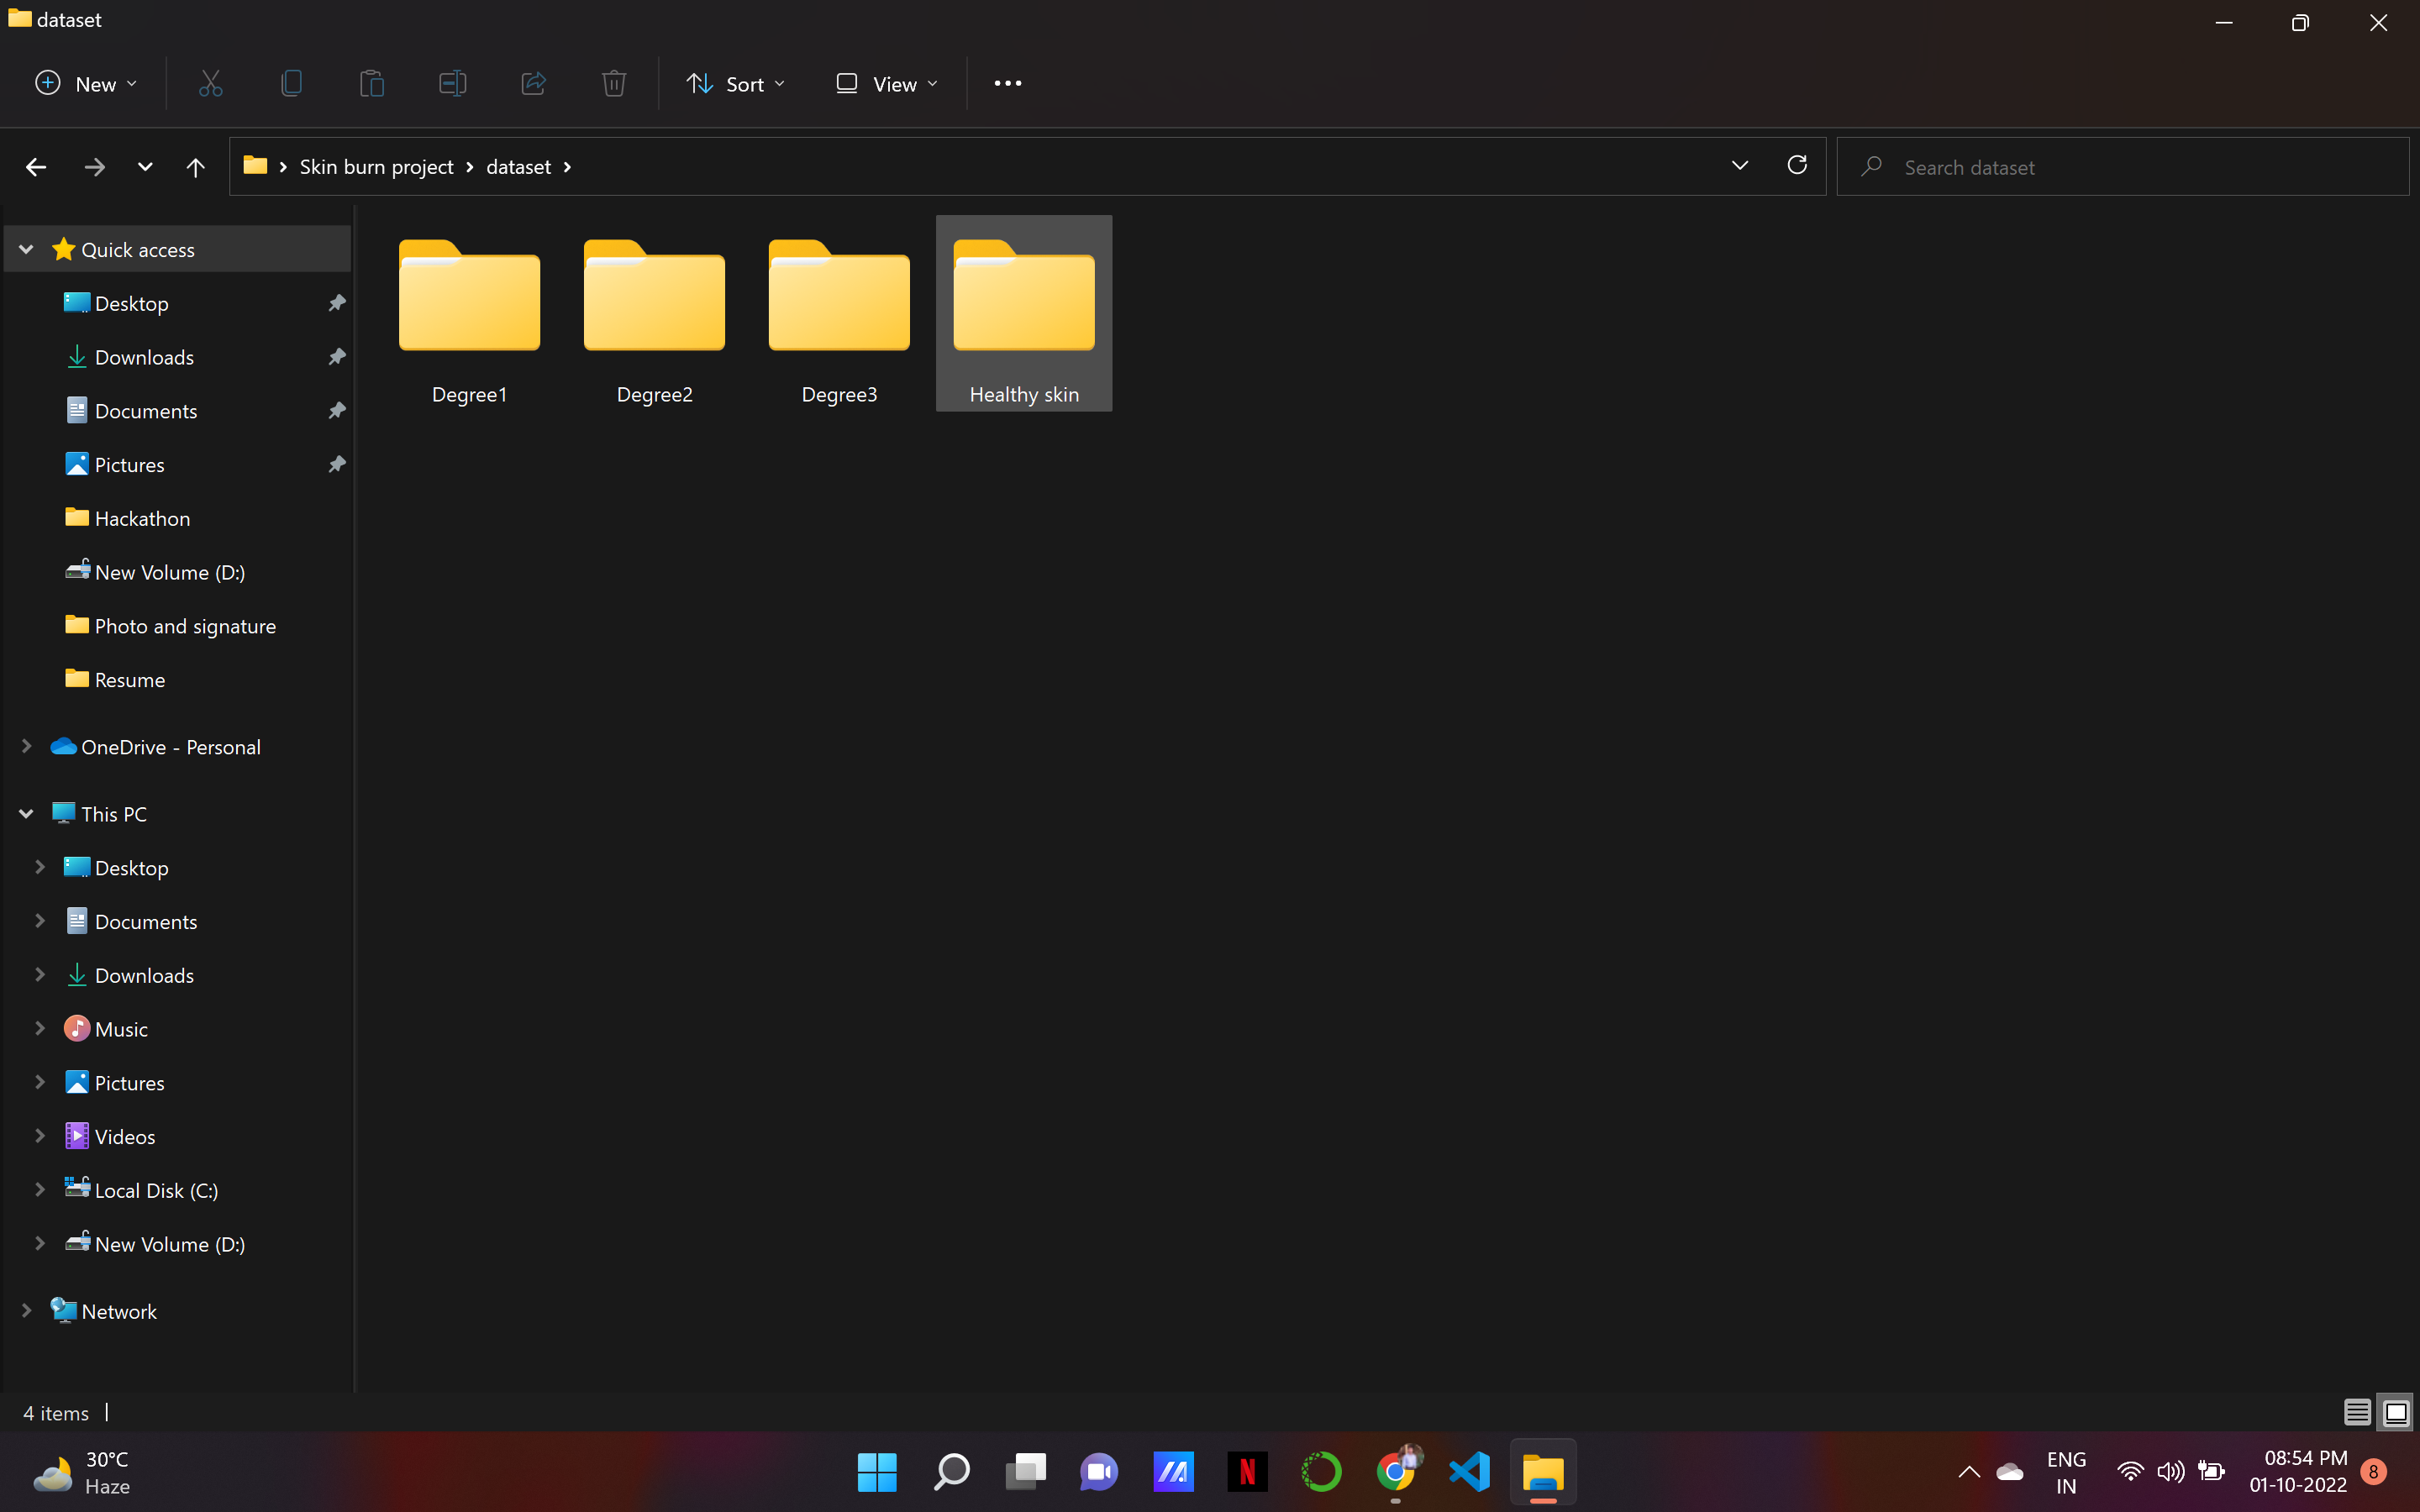Open the View dropdown menu

pos(886,84)
